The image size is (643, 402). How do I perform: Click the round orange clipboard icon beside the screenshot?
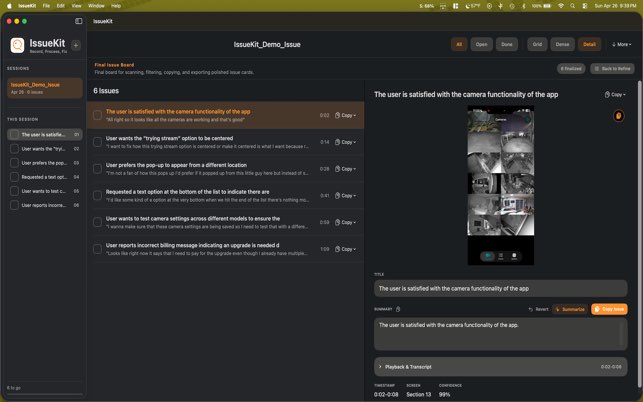click(x=618, y=116)
